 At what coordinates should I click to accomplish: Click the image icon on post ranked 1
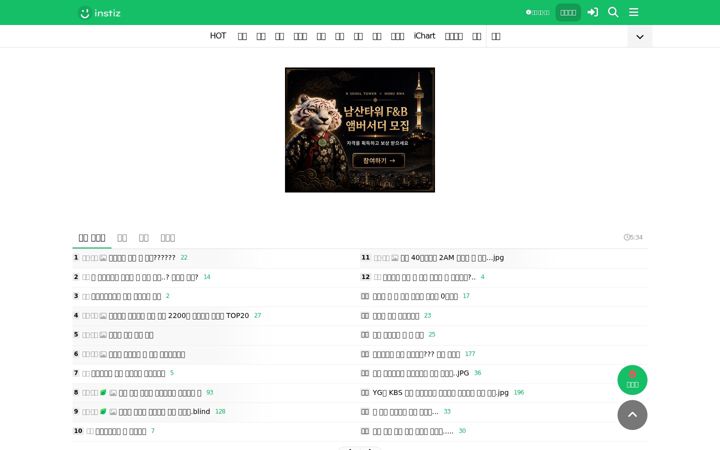click(x=103, y=258)
